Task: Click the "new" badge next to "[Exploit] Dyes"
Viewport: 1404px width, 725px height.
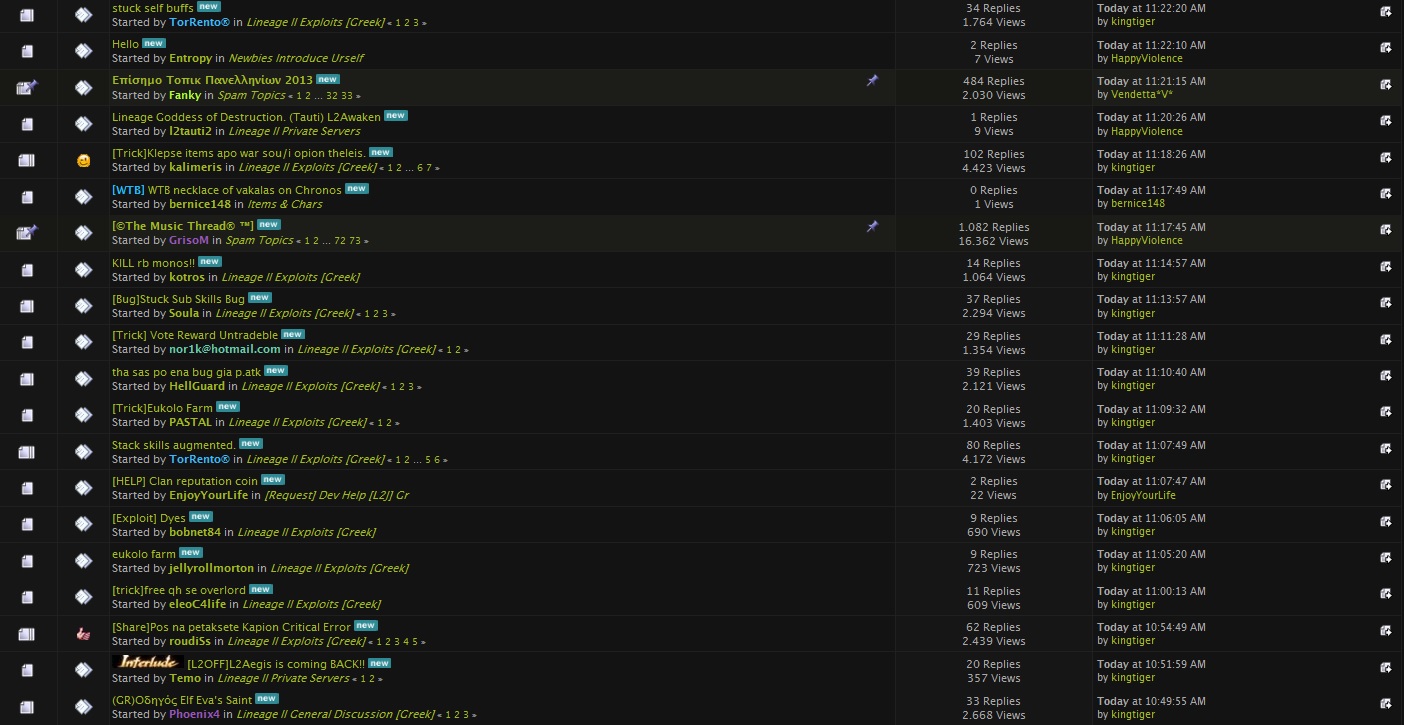Action: [x=201, y=517]
